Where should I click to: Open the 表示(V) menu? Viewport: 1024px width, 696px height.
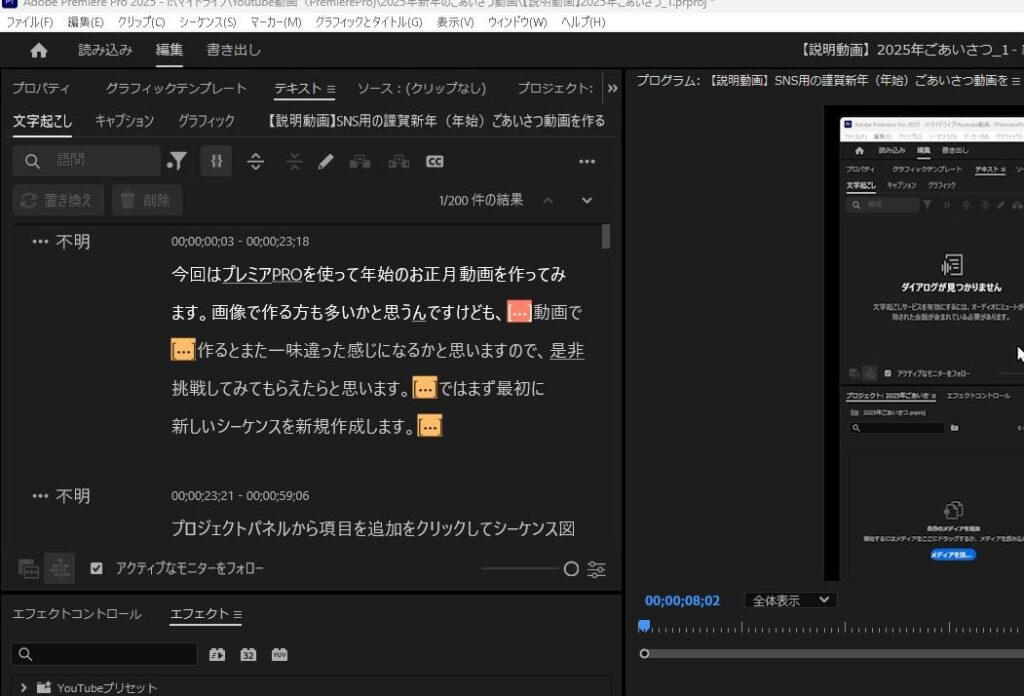pyautogui.click(x=455, y=22)
